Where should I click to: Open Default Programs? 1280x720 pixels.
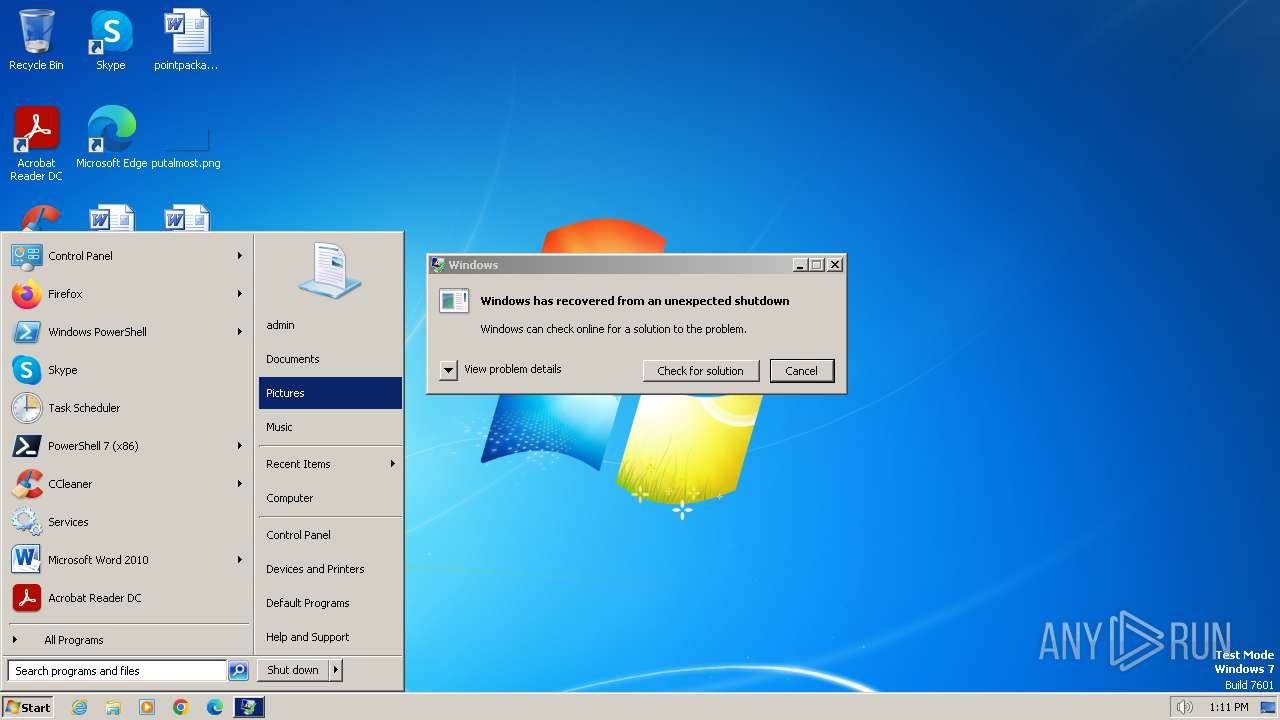(x=330, y=603)
